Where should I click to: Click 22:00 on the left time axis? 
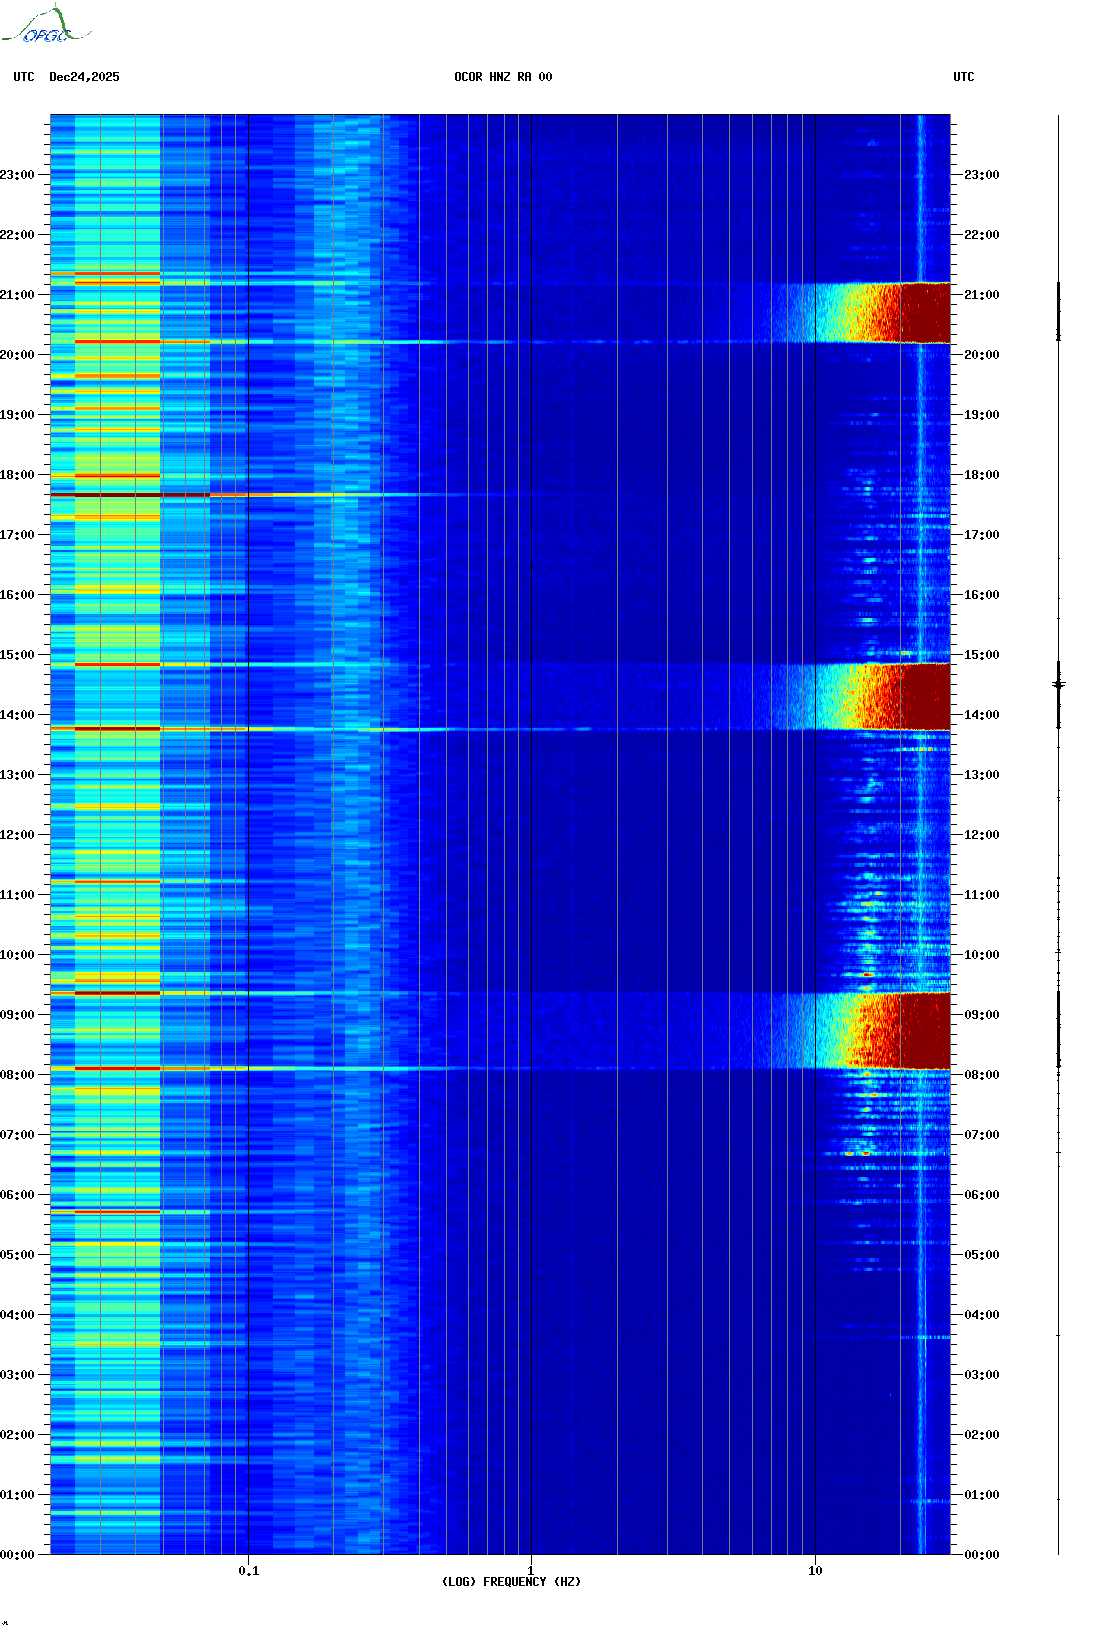[17, 235]
